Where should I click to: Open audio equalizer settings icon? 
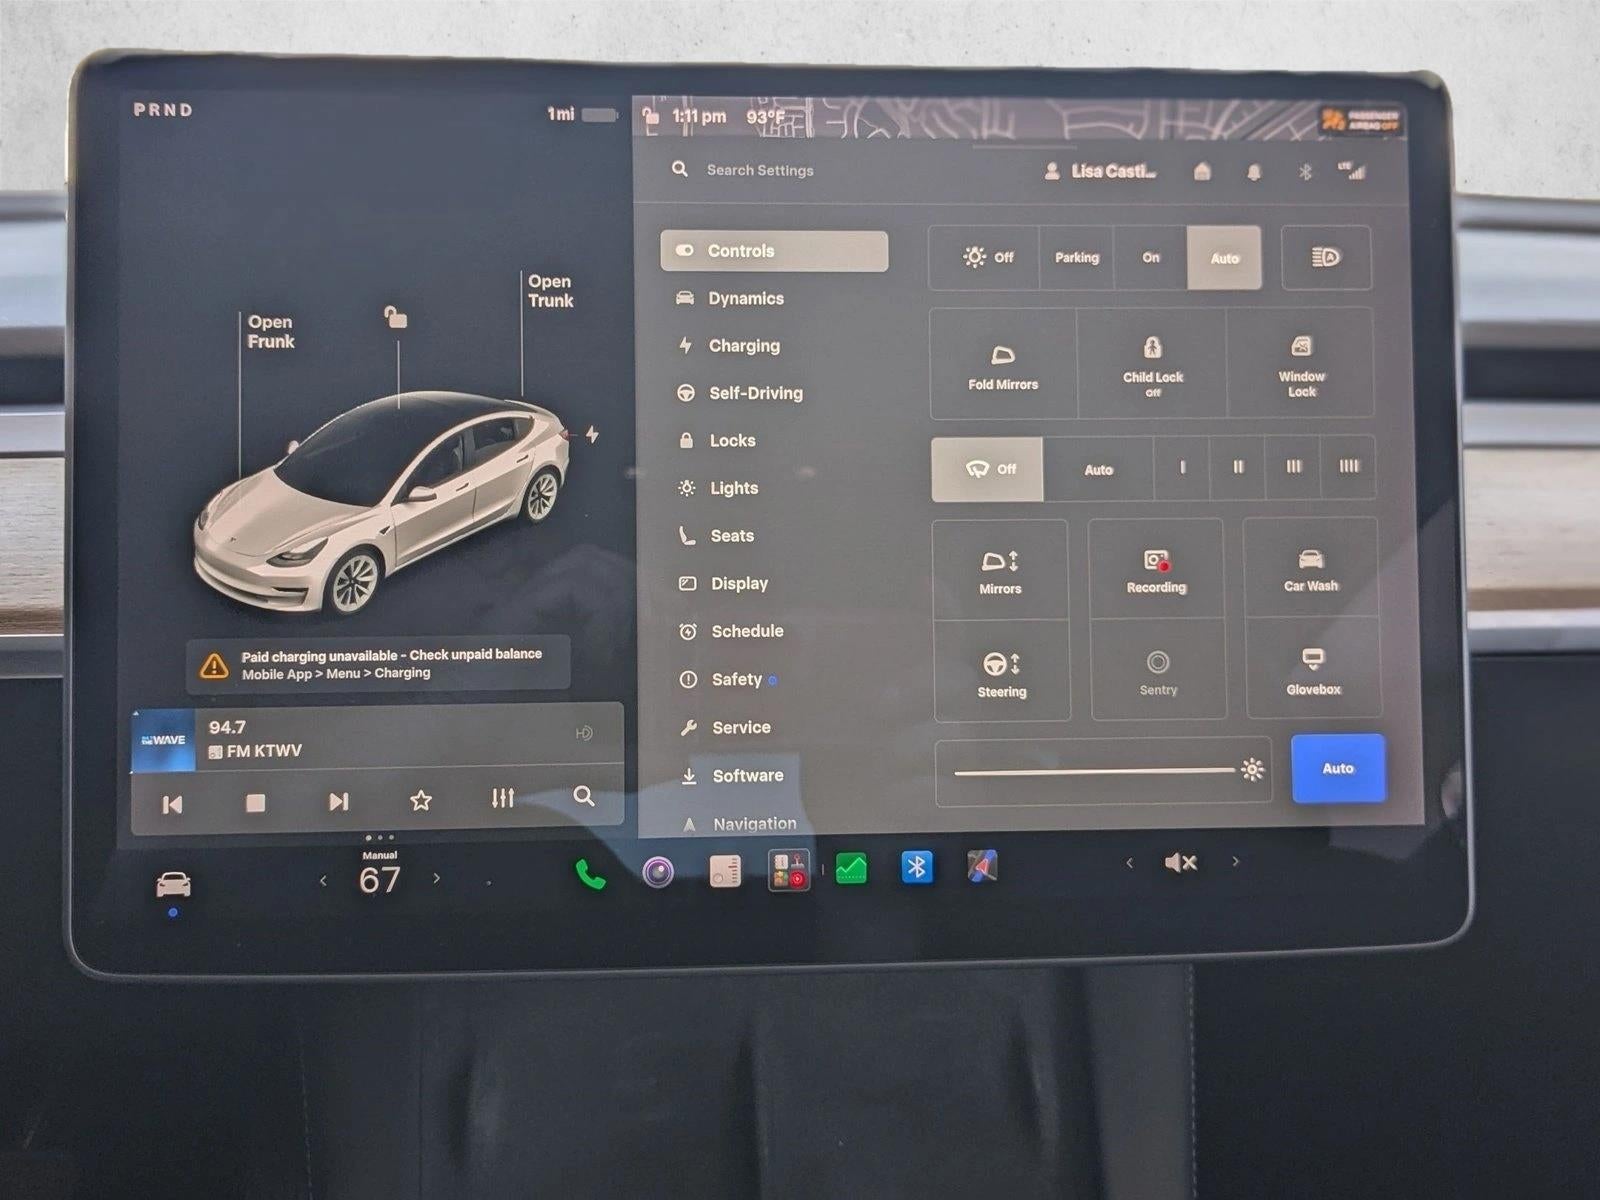(x=502, y=798)
